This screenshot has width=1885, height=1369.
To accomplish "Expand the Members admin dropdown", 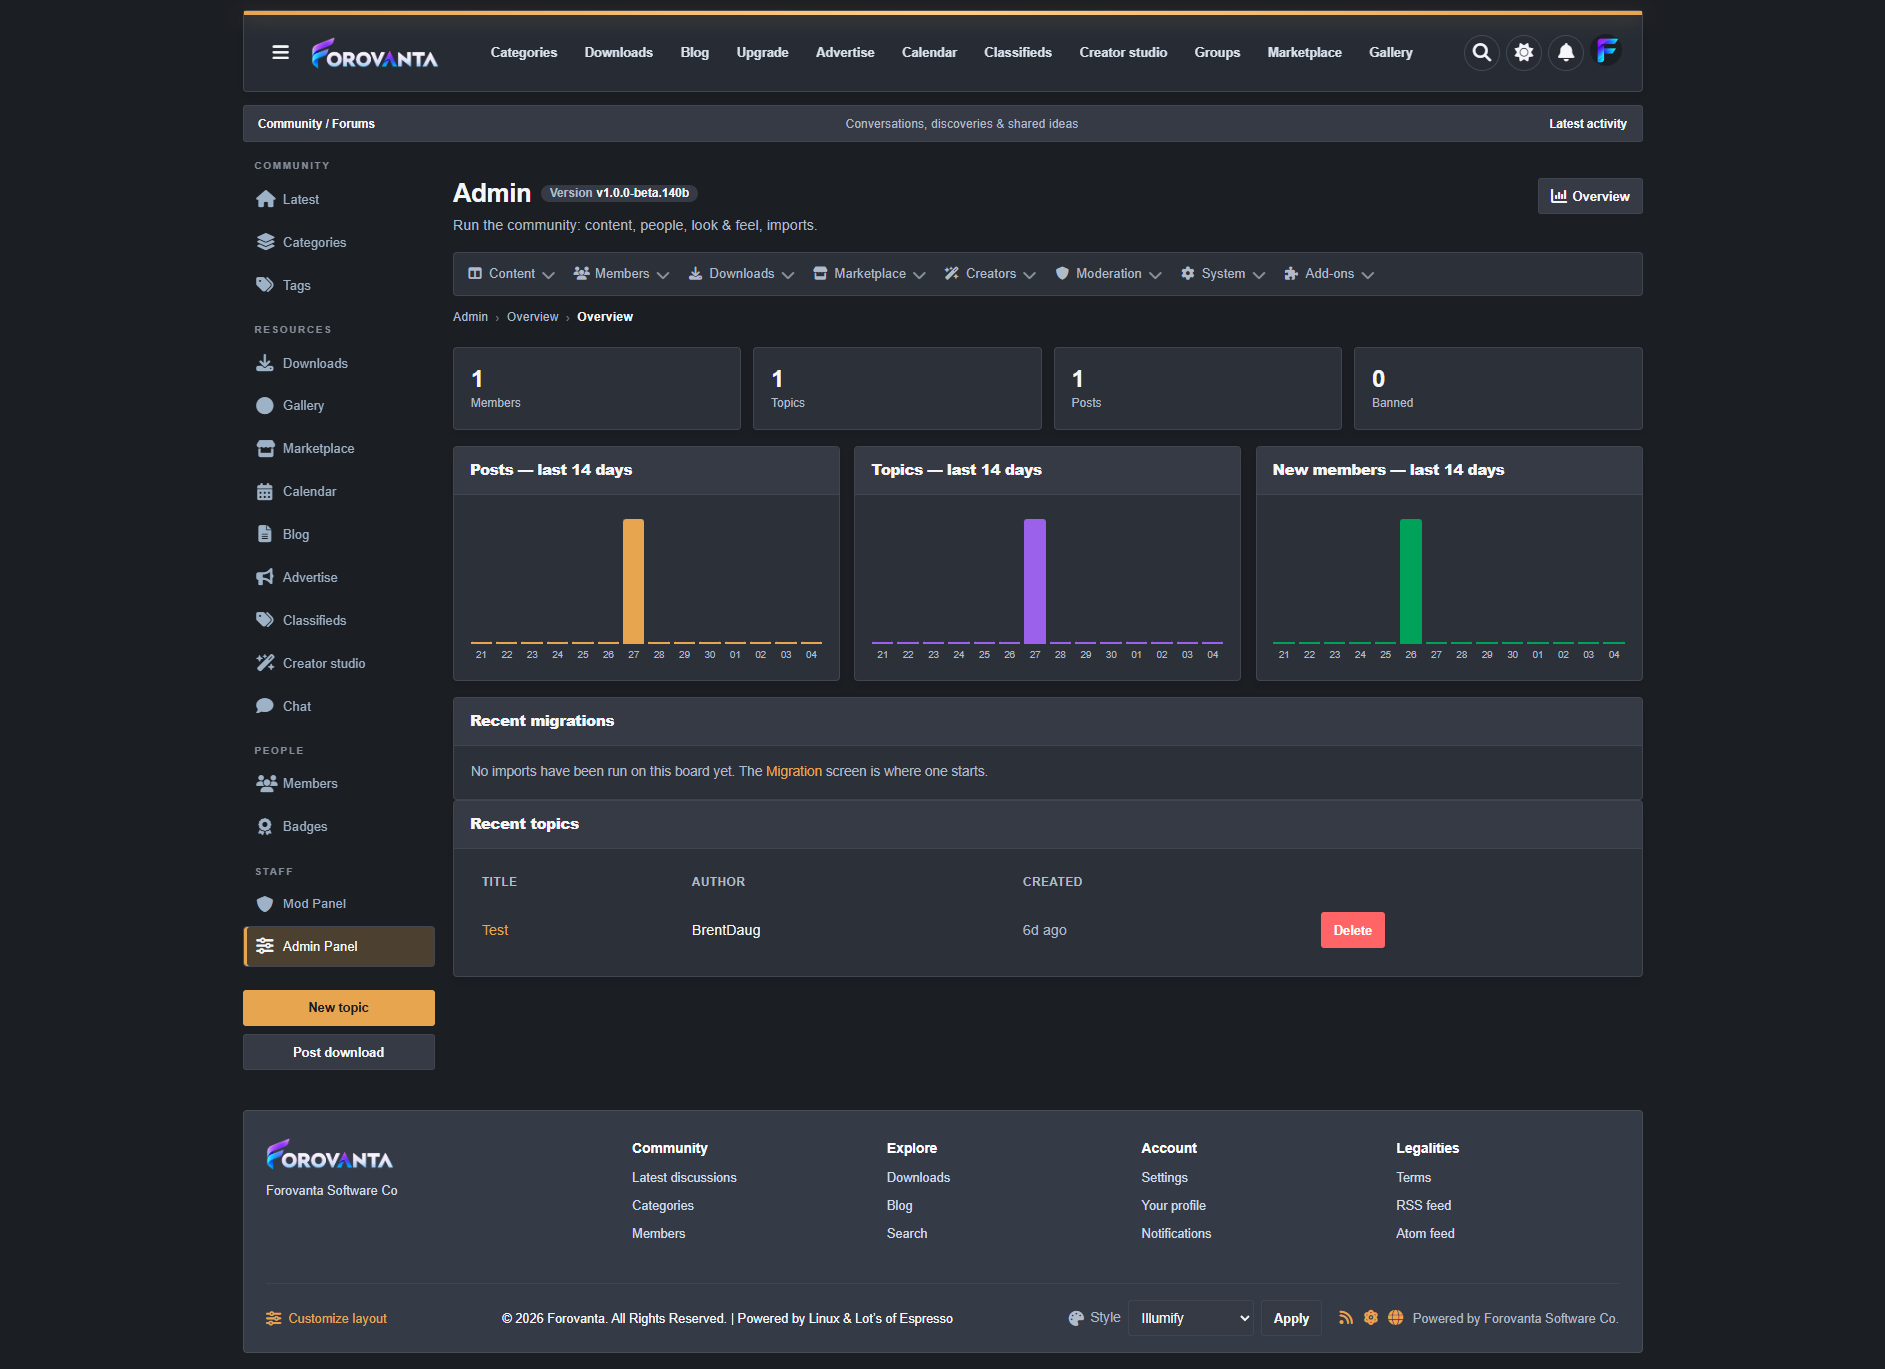I will click(x=621, y=274).
